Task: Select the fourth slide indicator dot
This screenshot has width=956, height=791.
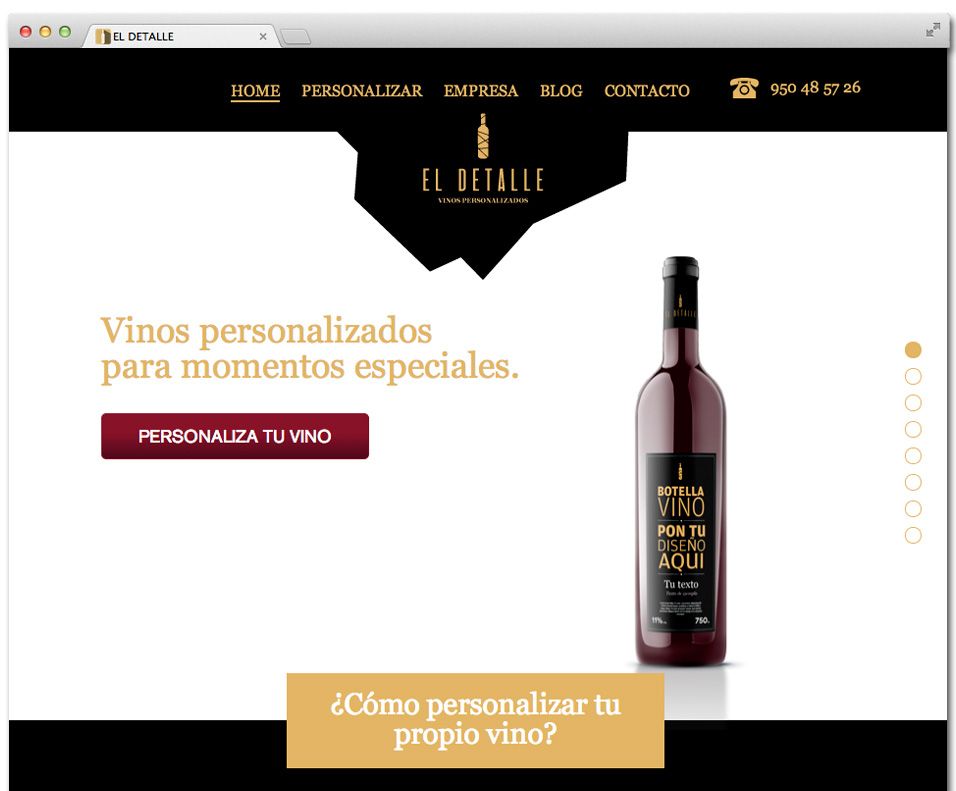Action: 913,429
